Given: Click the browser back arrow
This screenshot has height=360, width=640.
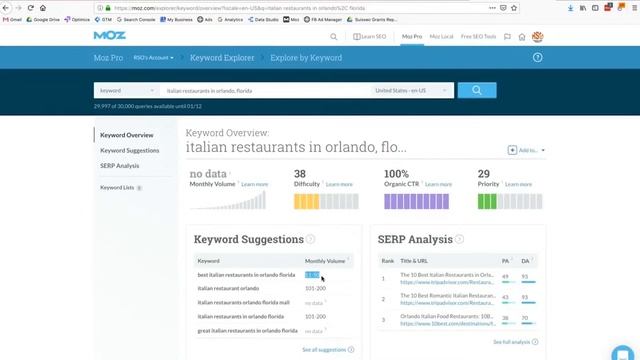Looking at the screenshot, I should coord(6,8).
